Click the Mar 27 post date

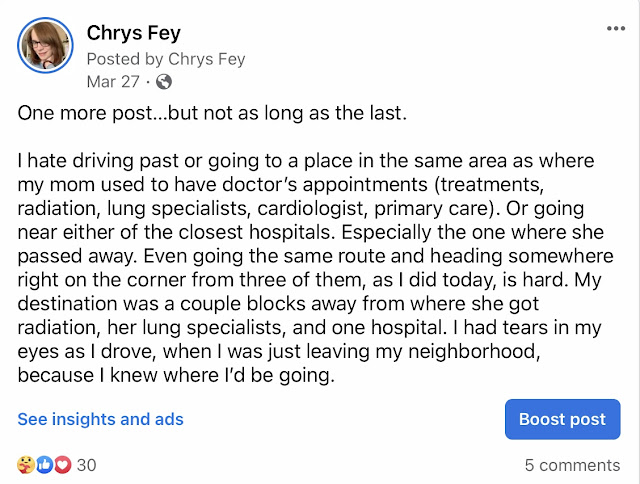(x=113, y=82)
